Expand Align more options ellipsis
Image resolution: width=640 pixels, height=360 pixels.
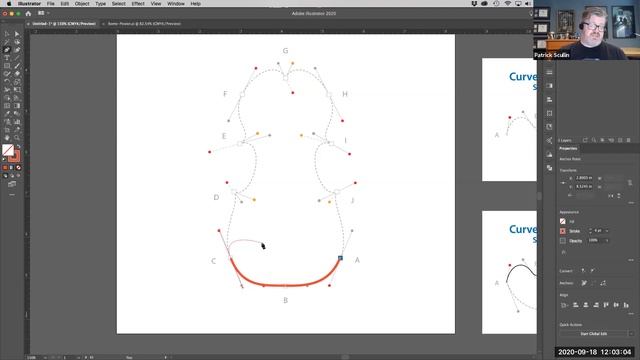631,314
